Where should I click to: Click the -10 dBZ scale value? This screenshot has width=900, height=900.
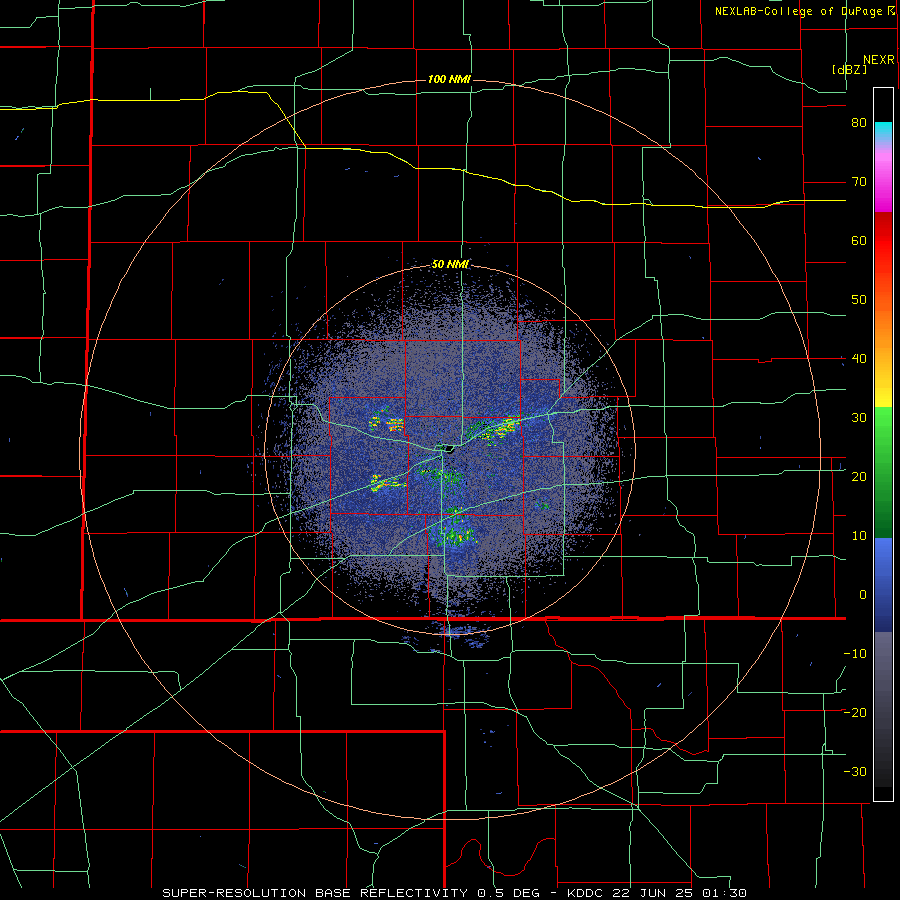tap(855, 653)
